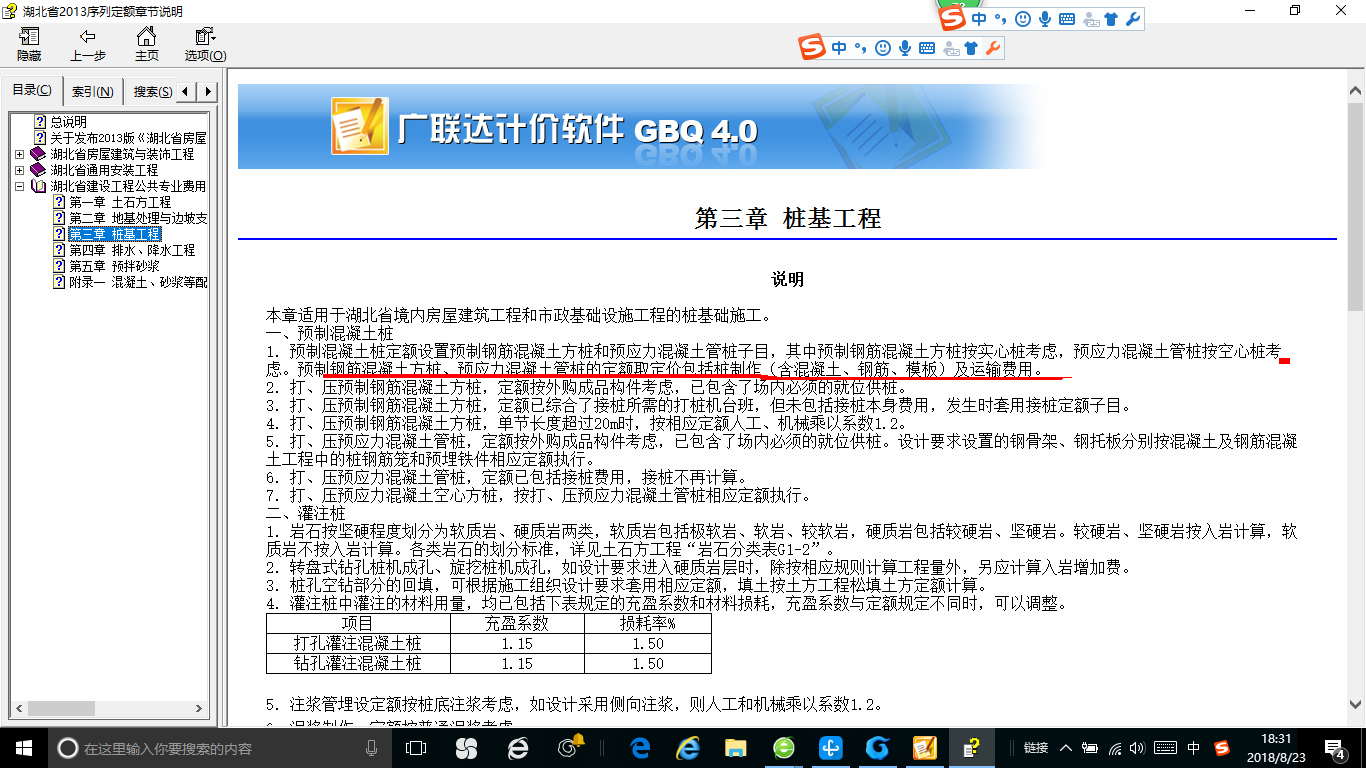Click the 隐藏 (Hide) toolbar button
The image size is (1366, 768).
tap(29, 45)
